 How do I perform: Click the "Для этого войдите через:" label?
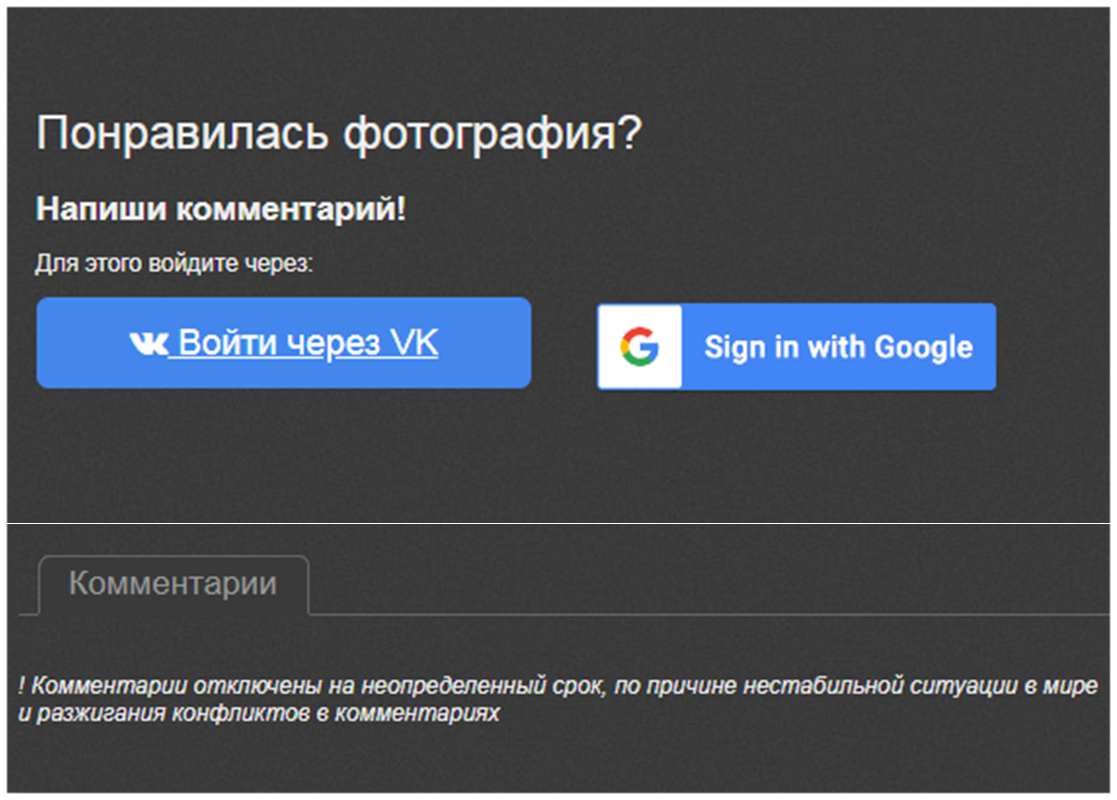[174, 264]
